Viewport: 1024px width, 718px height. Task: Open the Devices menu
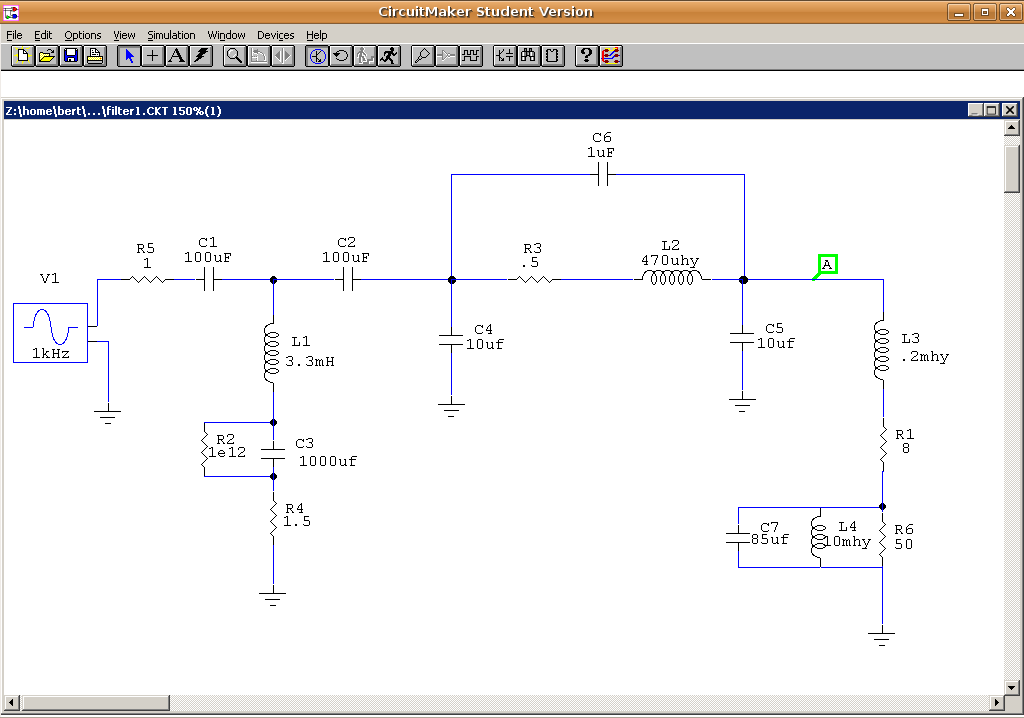(275, 35)
